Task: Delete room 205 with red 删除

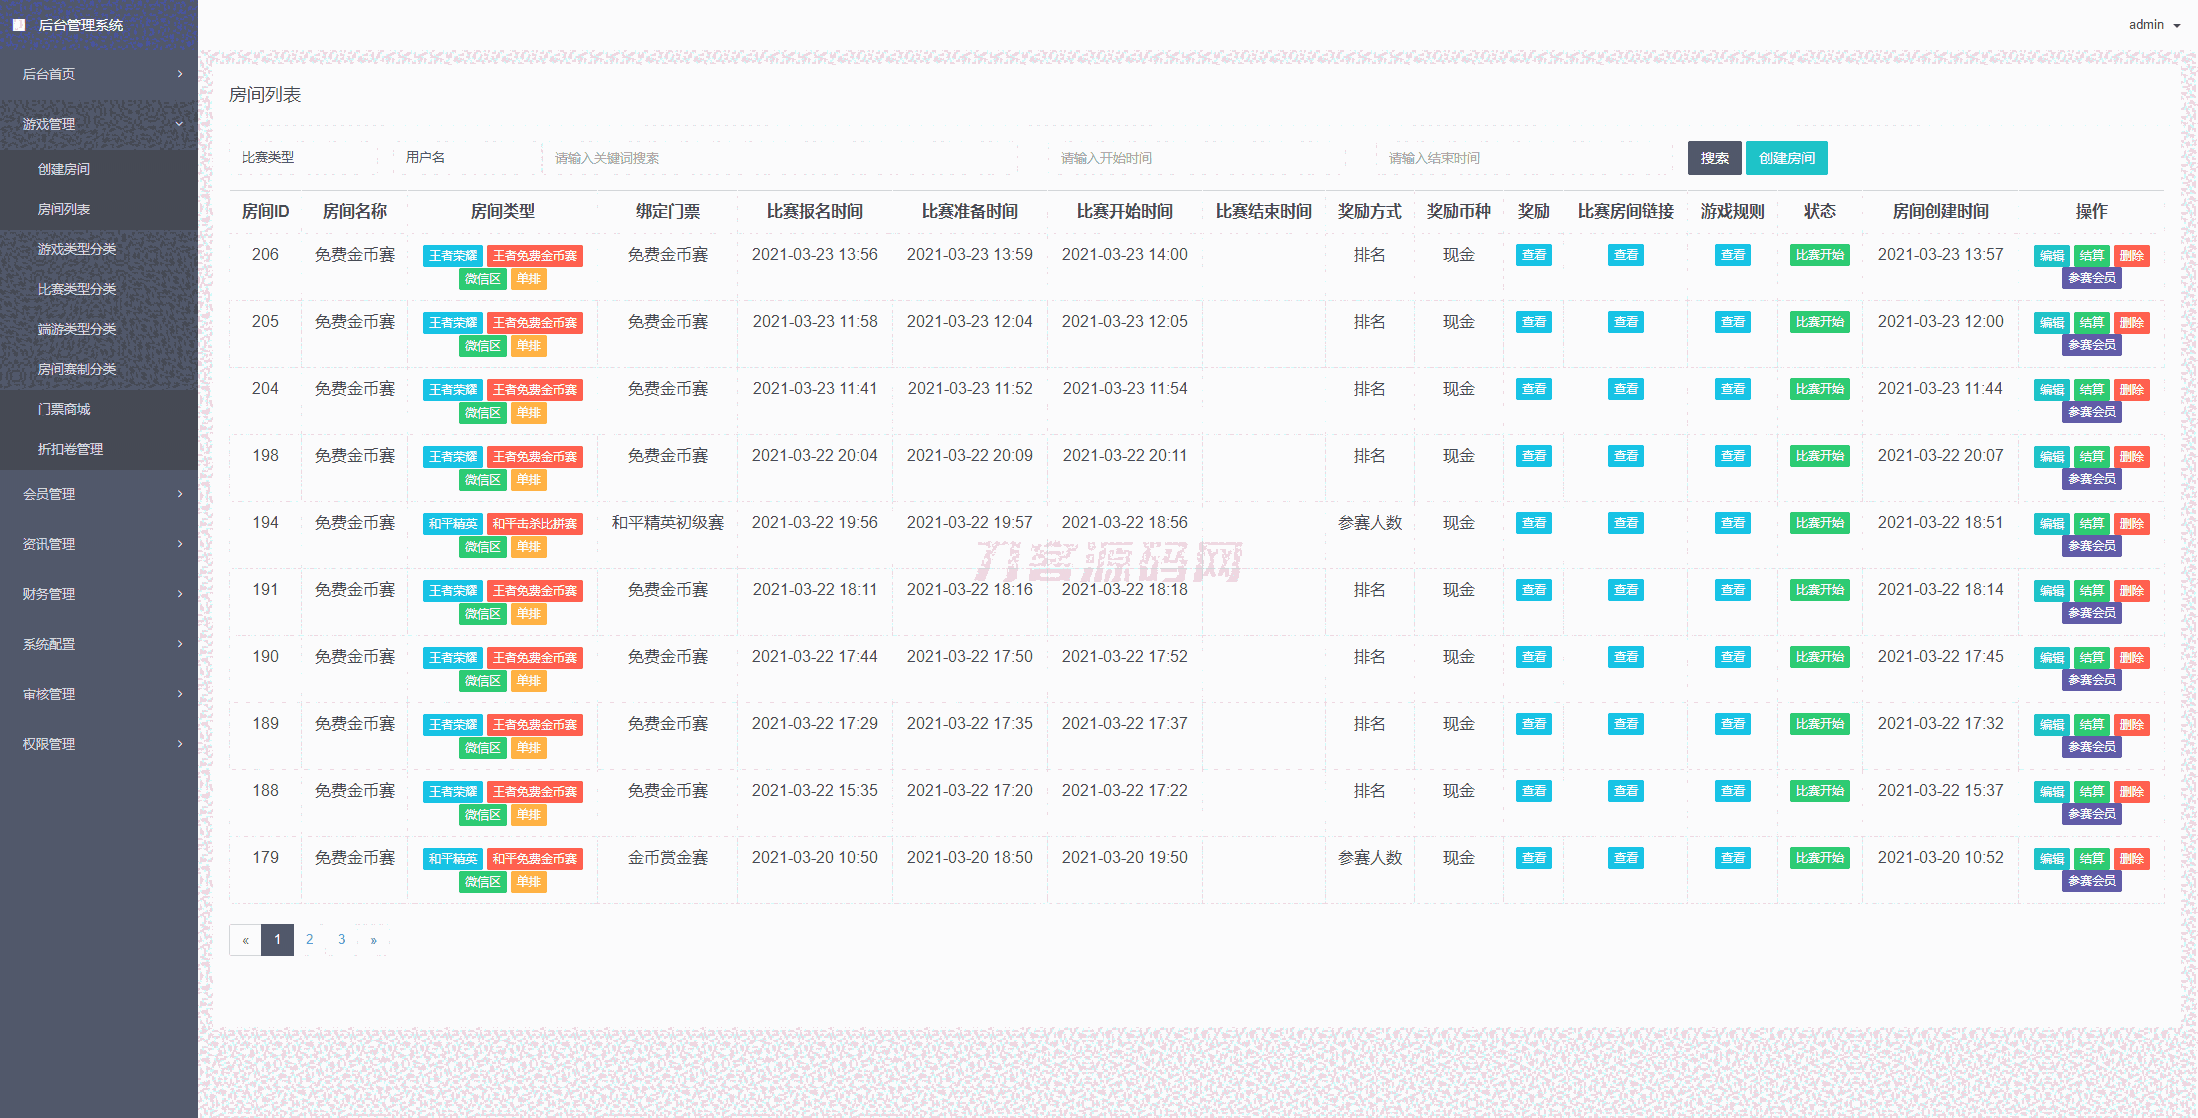Action: 2131,323
